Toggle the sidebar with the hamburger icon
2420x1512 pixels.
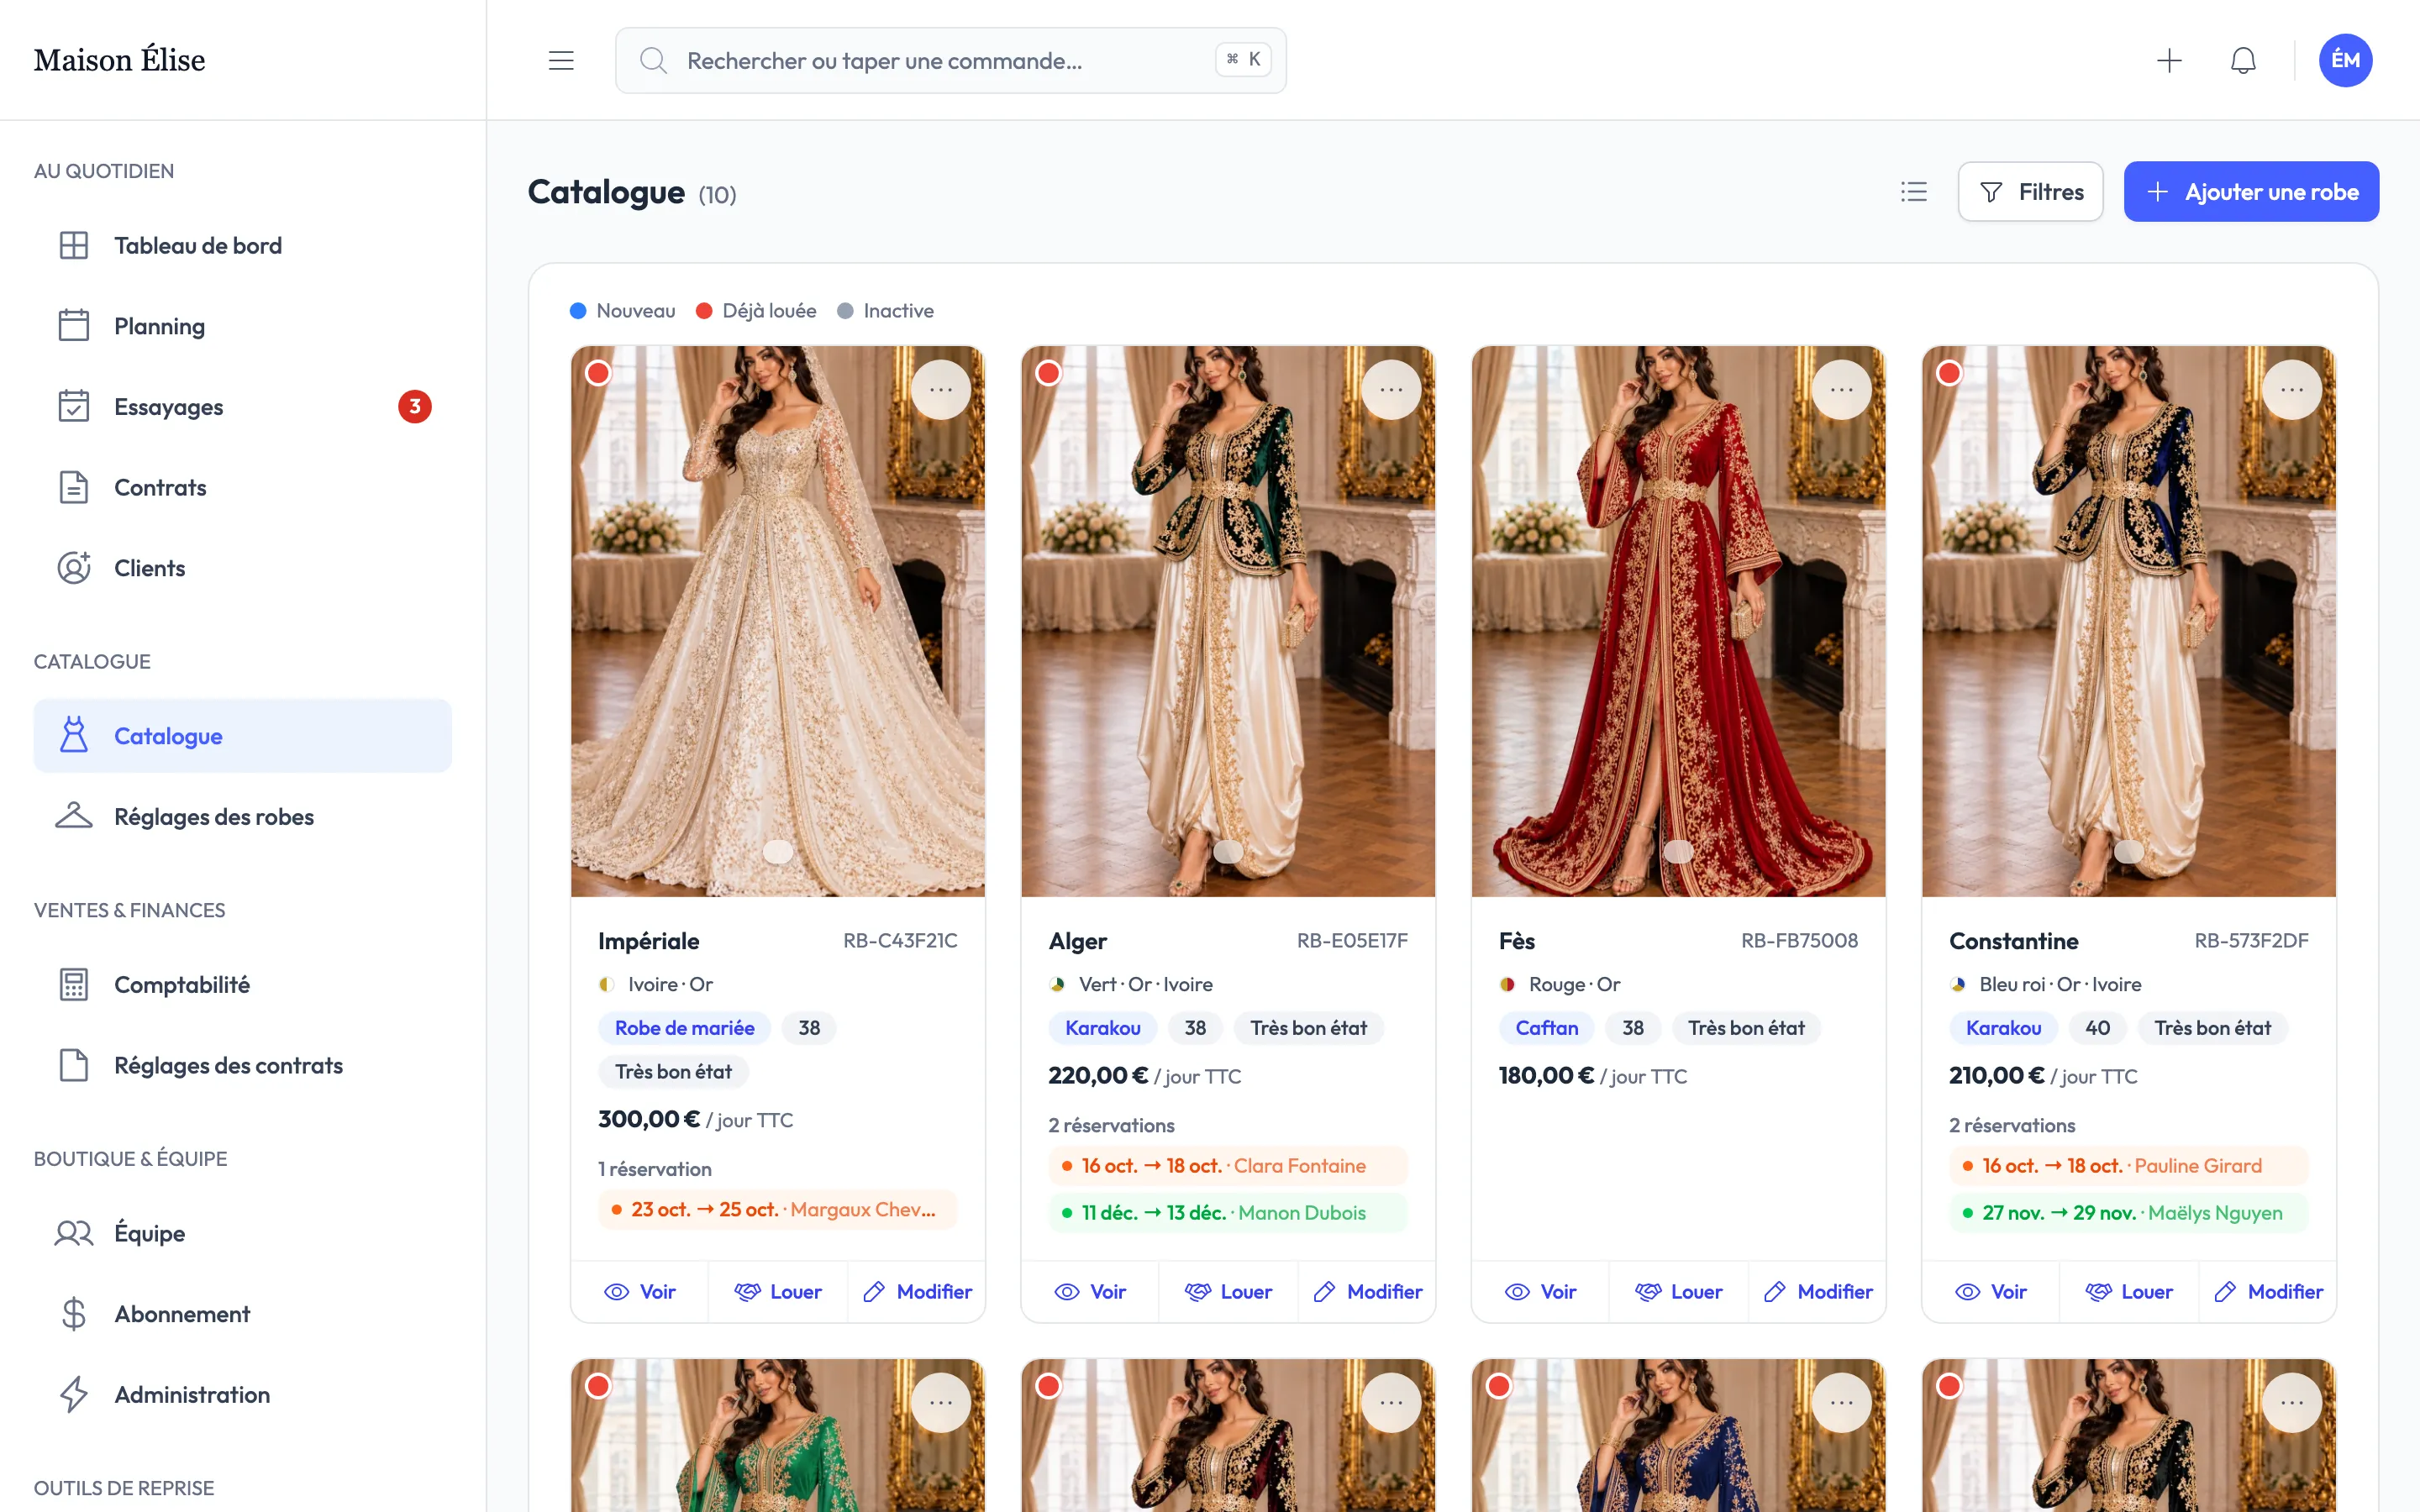coord(561,60)
